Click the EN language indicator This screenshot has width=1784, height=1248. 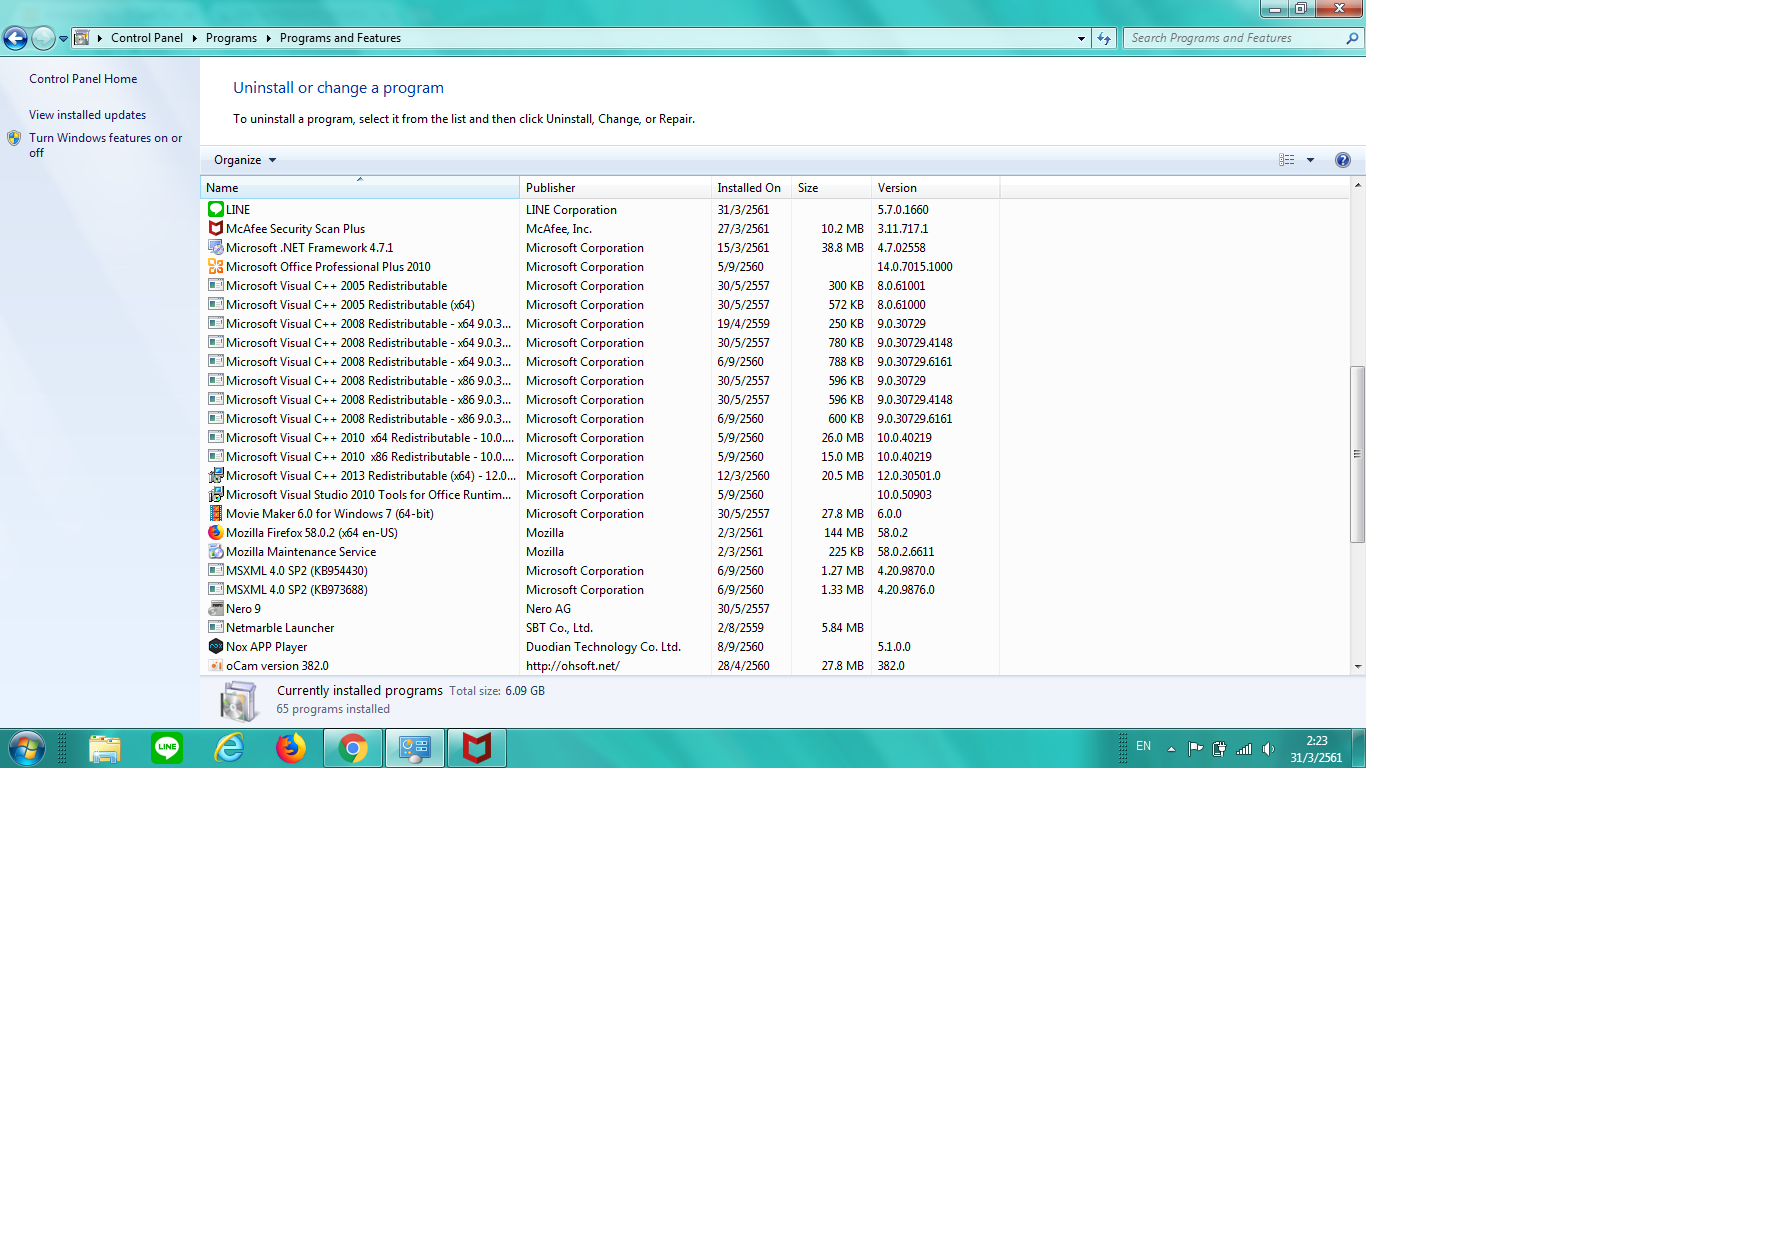[x=1143, y=746]
